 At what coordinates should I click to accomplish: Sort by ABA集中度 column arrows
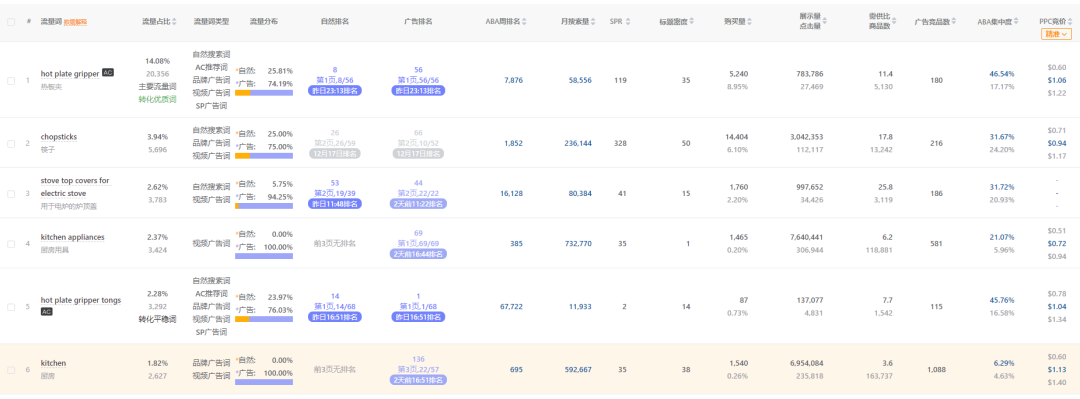[1015, 21]
